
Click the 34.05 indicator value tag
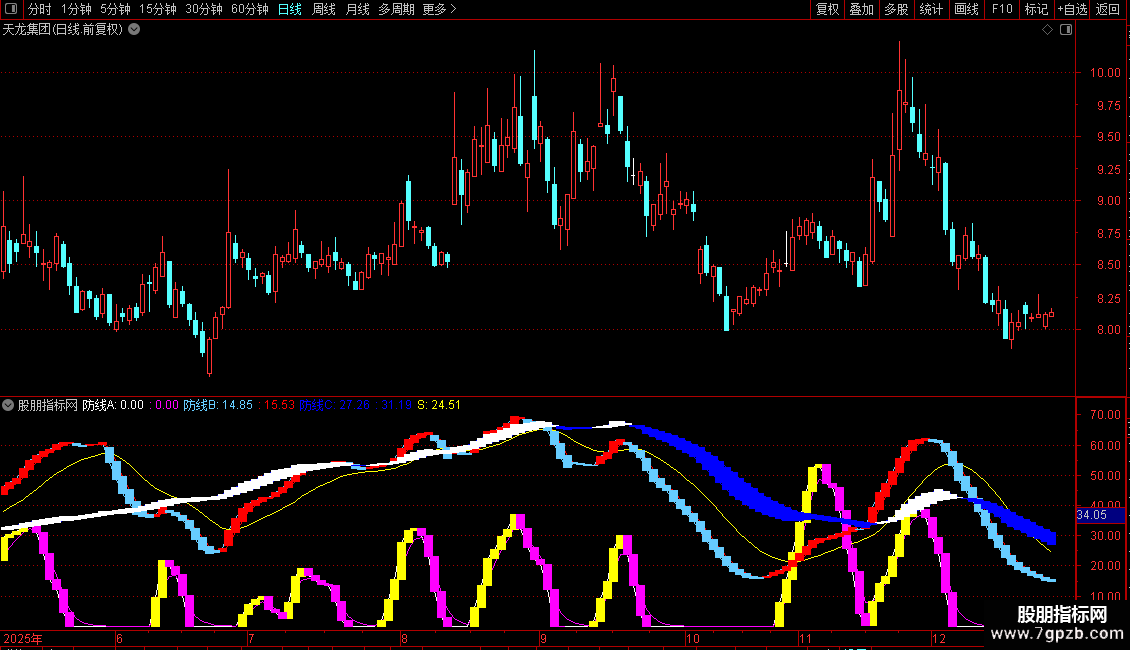pos(1100,515)
